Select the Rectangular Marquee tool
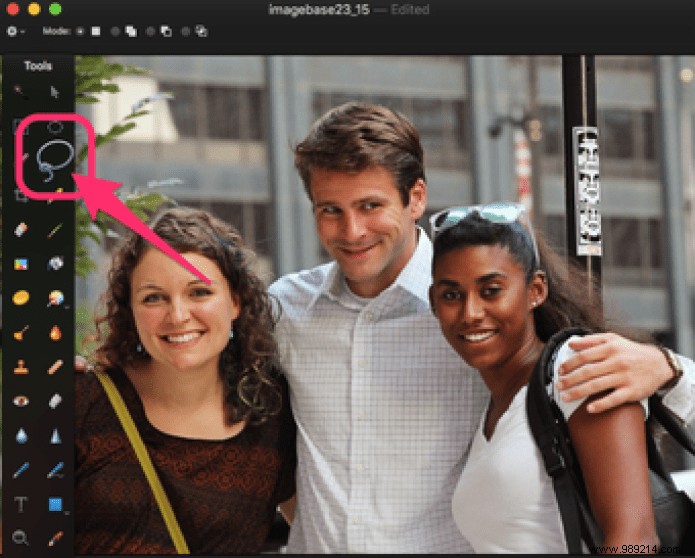The image size is (695, 558). coord(20,127)
